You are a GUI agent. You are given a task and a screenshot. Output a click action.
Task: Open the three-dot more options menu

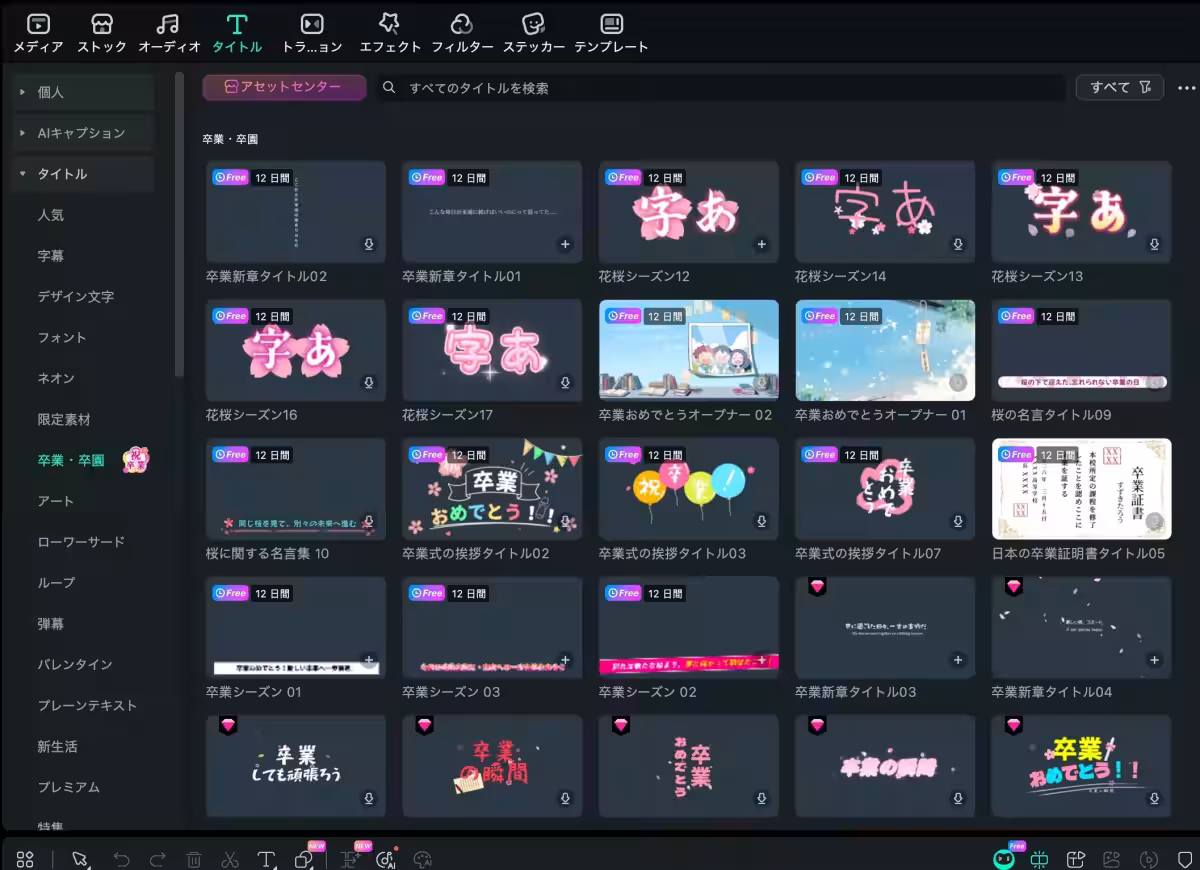click(1186, 87)
